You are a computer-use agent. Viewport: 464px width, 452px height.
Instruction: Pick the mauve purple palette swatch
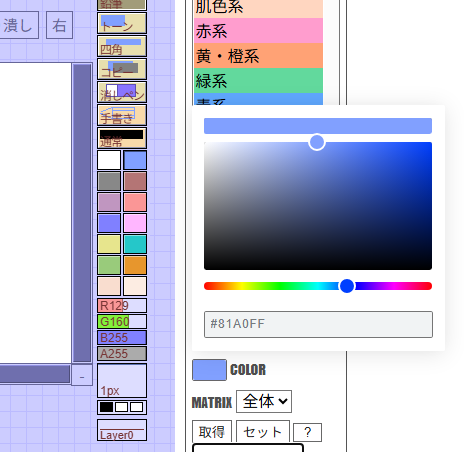coord(109,202)
